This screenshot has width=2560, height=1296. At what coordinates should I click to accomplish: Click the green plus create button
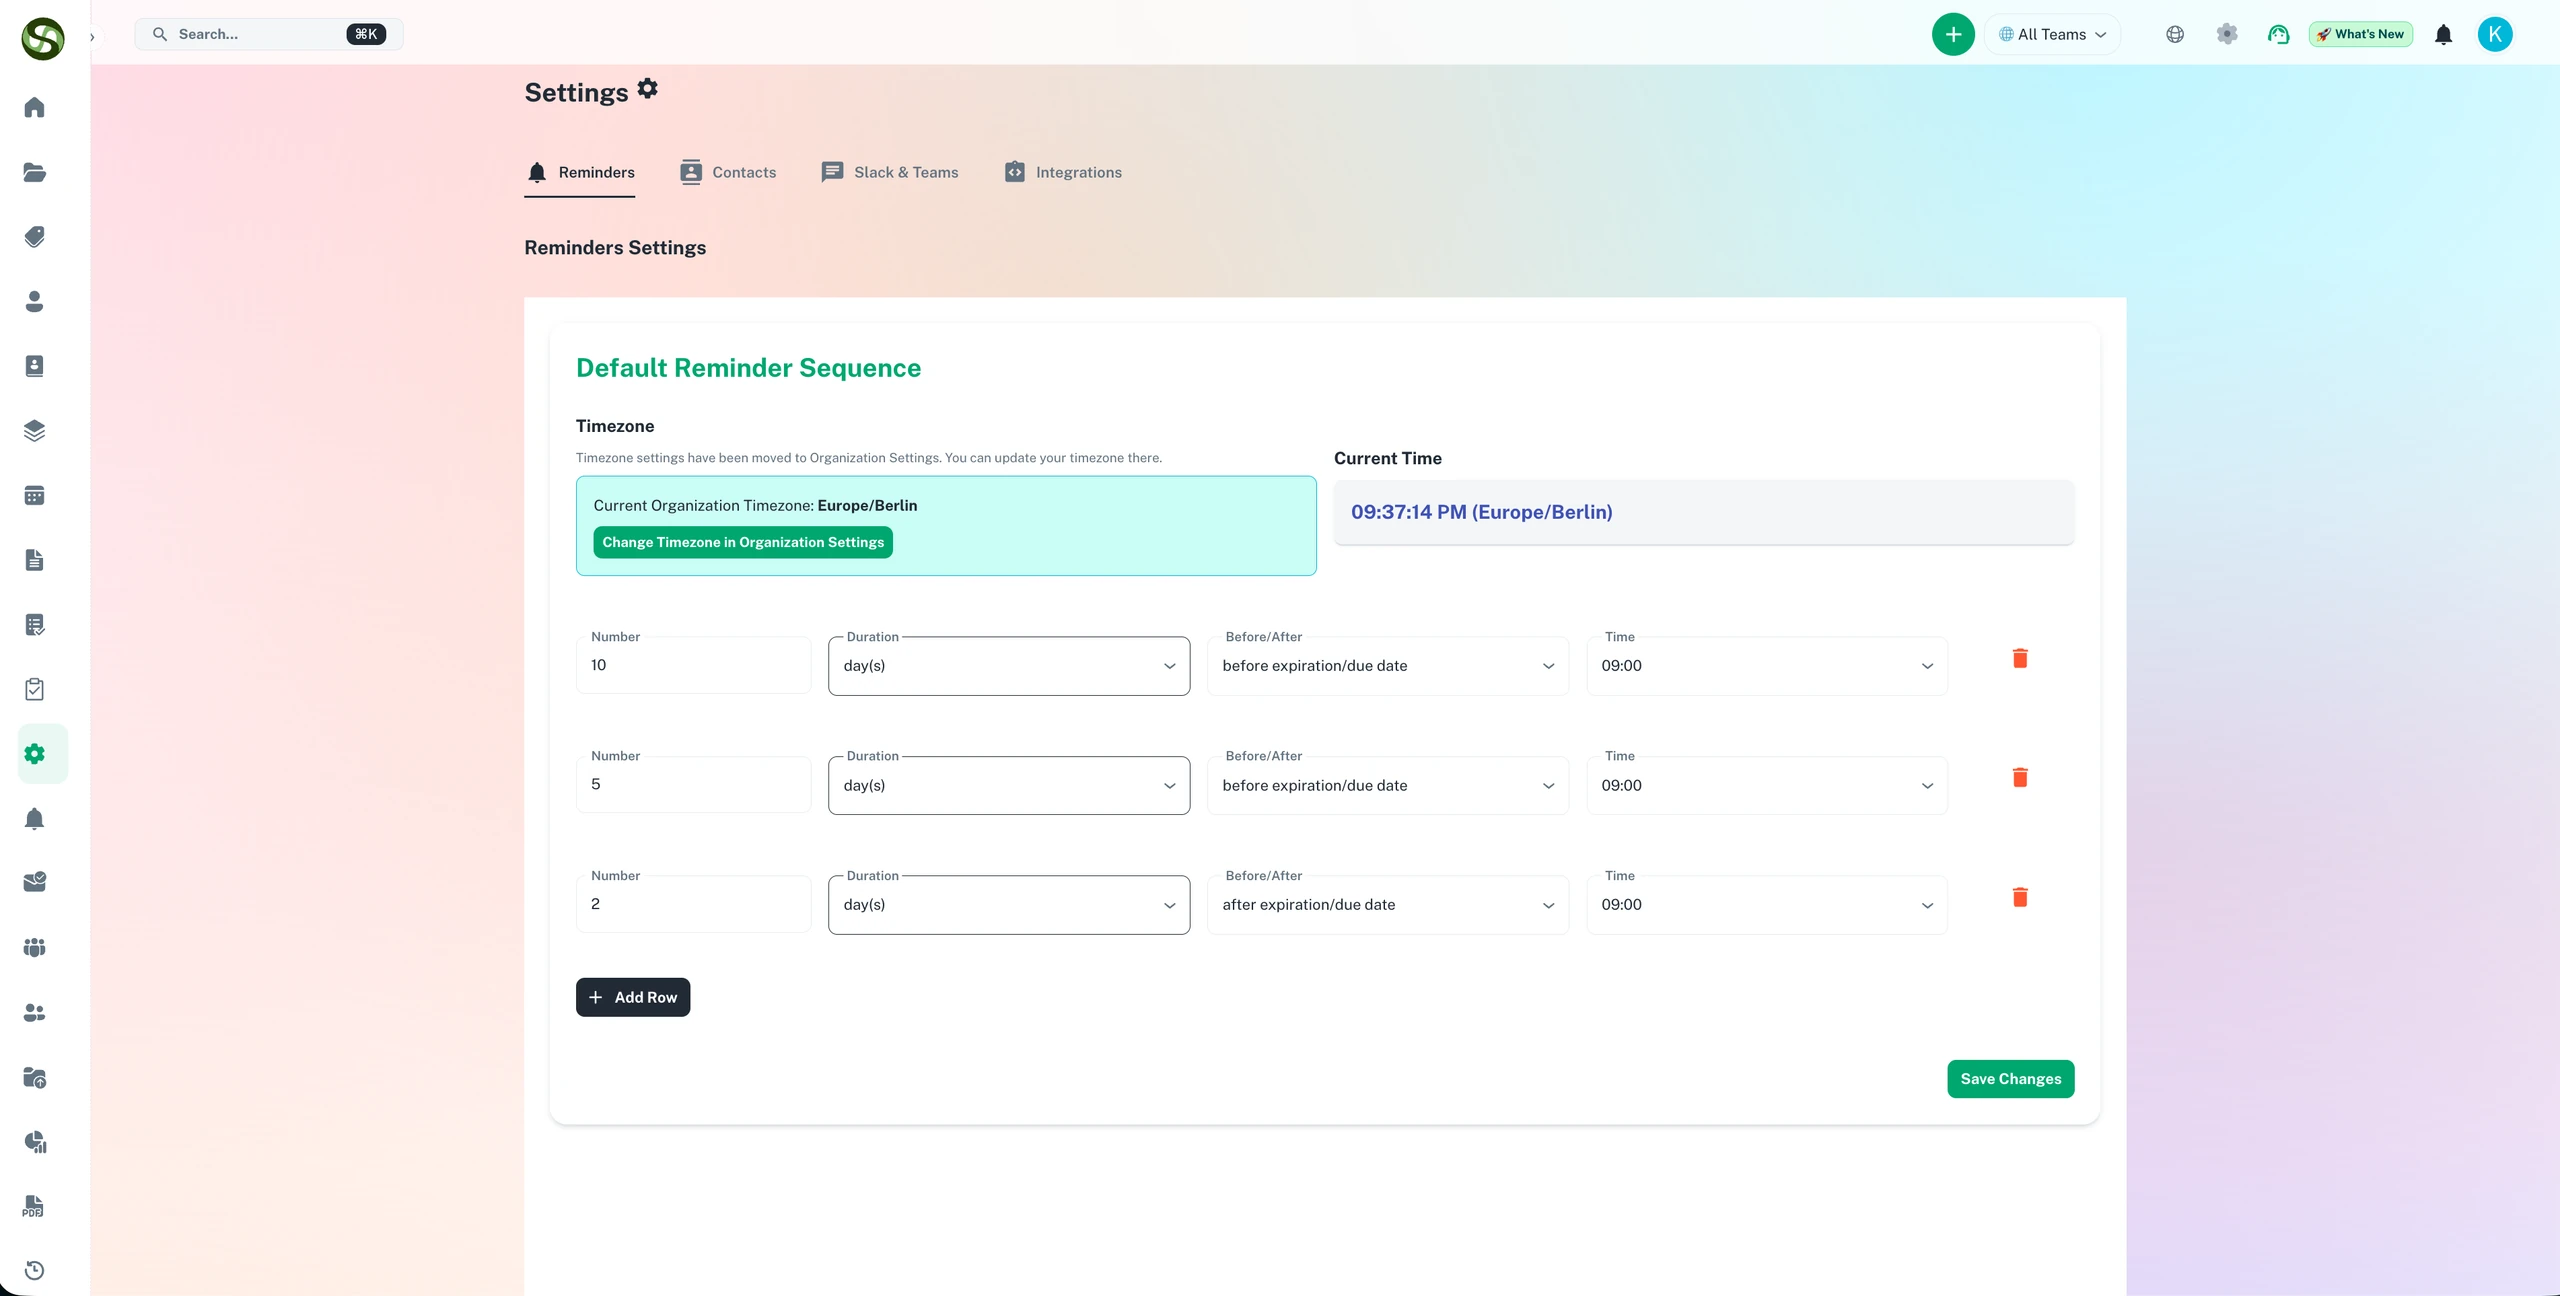point(1953,34)
